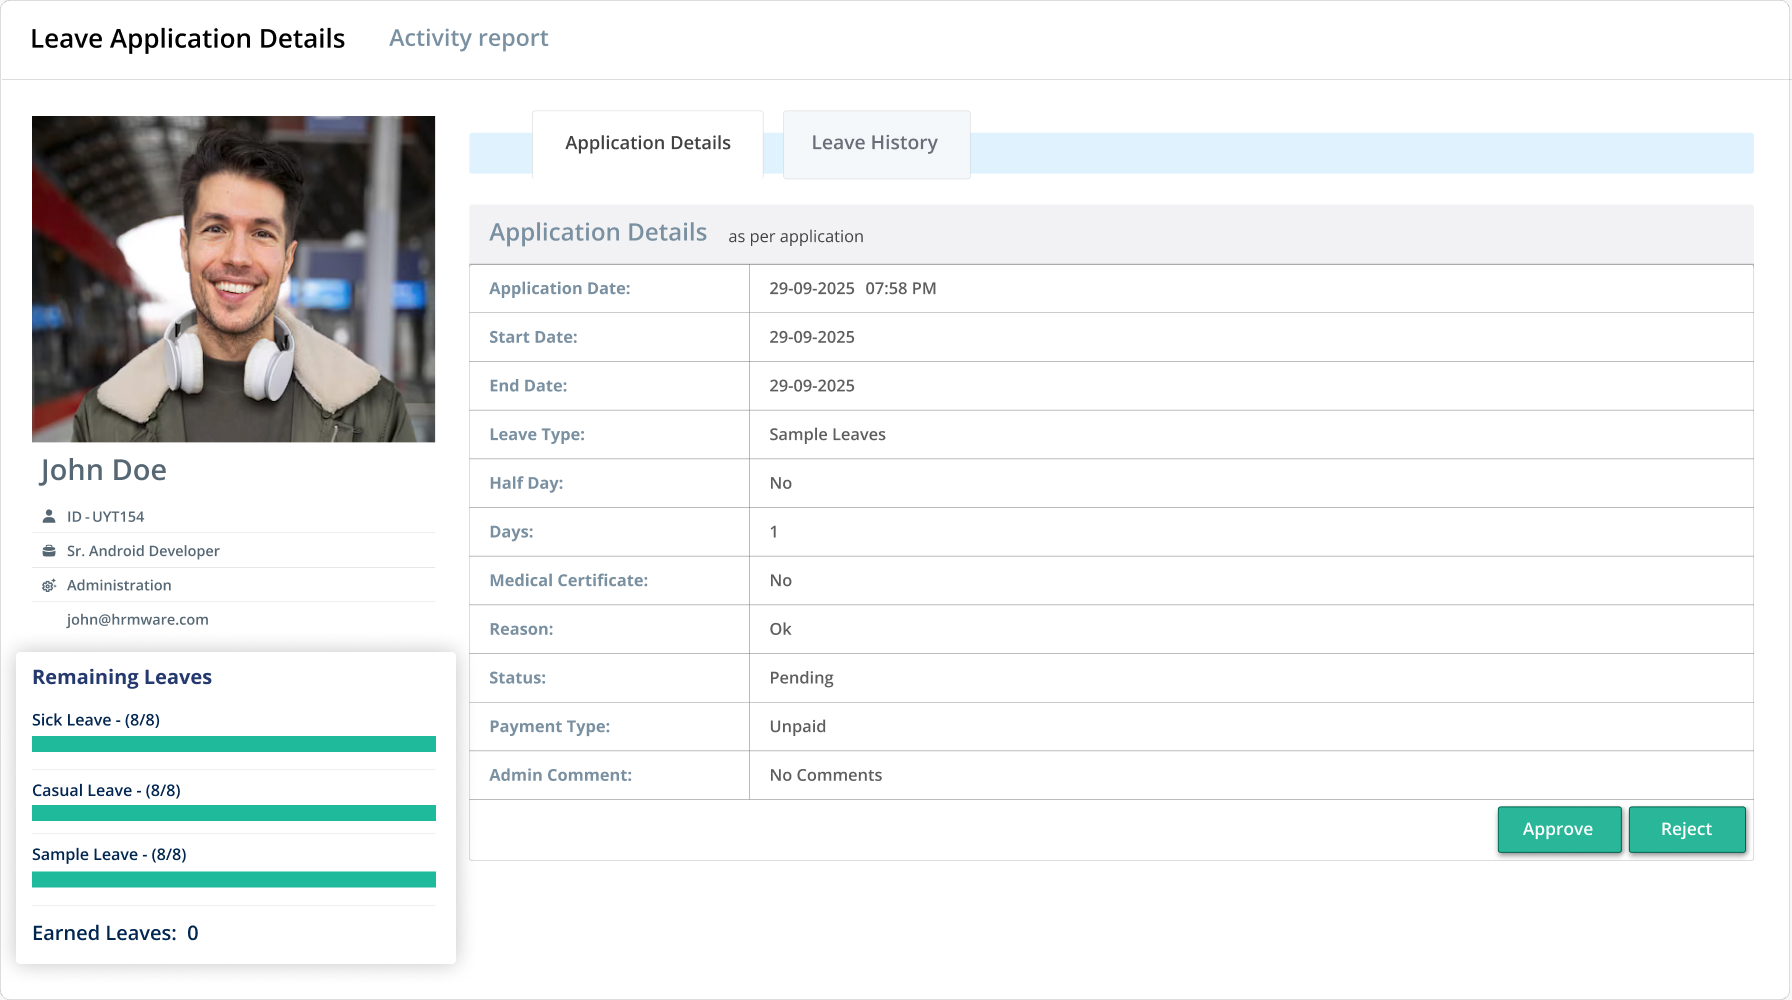Image resolution: width=1792 pixels, height=1000 pixels.
Task: Approve the leave application
Action: [x=1557, y=829]
